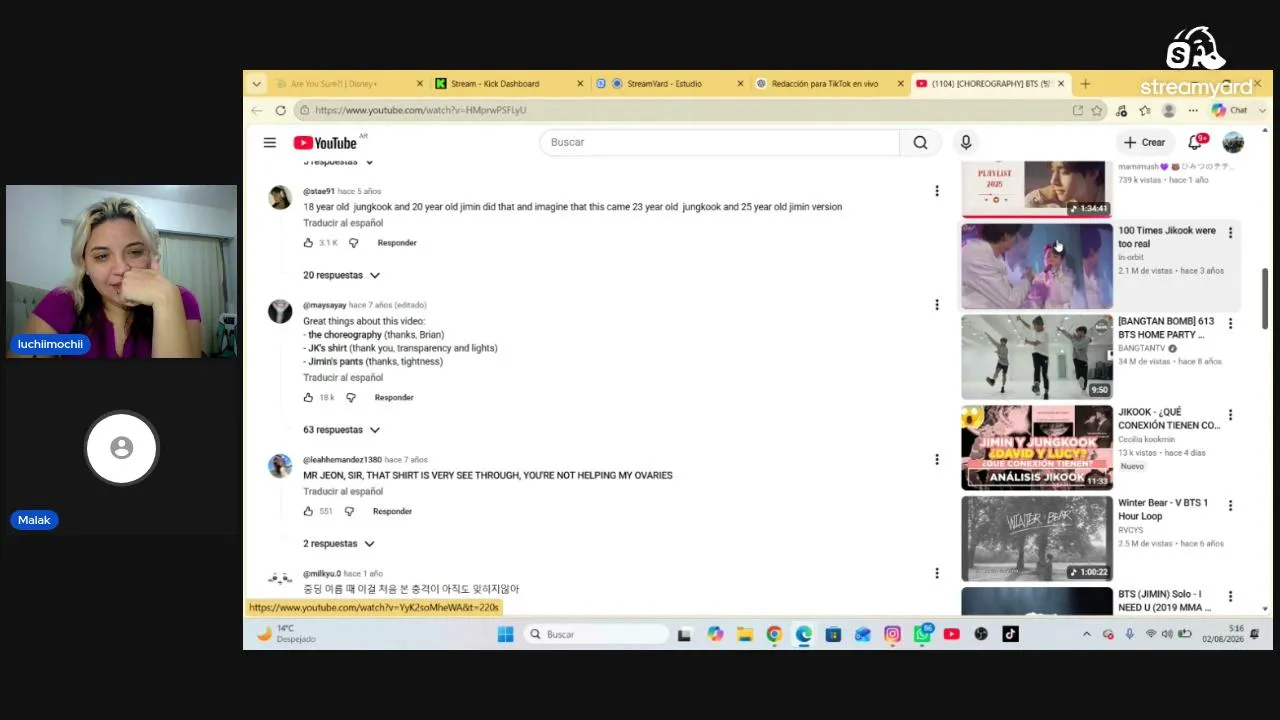Switch to 'Redacción para TikTok en vivo' tab
This screenshot has width=1280, height=720.
pos(828,84)
